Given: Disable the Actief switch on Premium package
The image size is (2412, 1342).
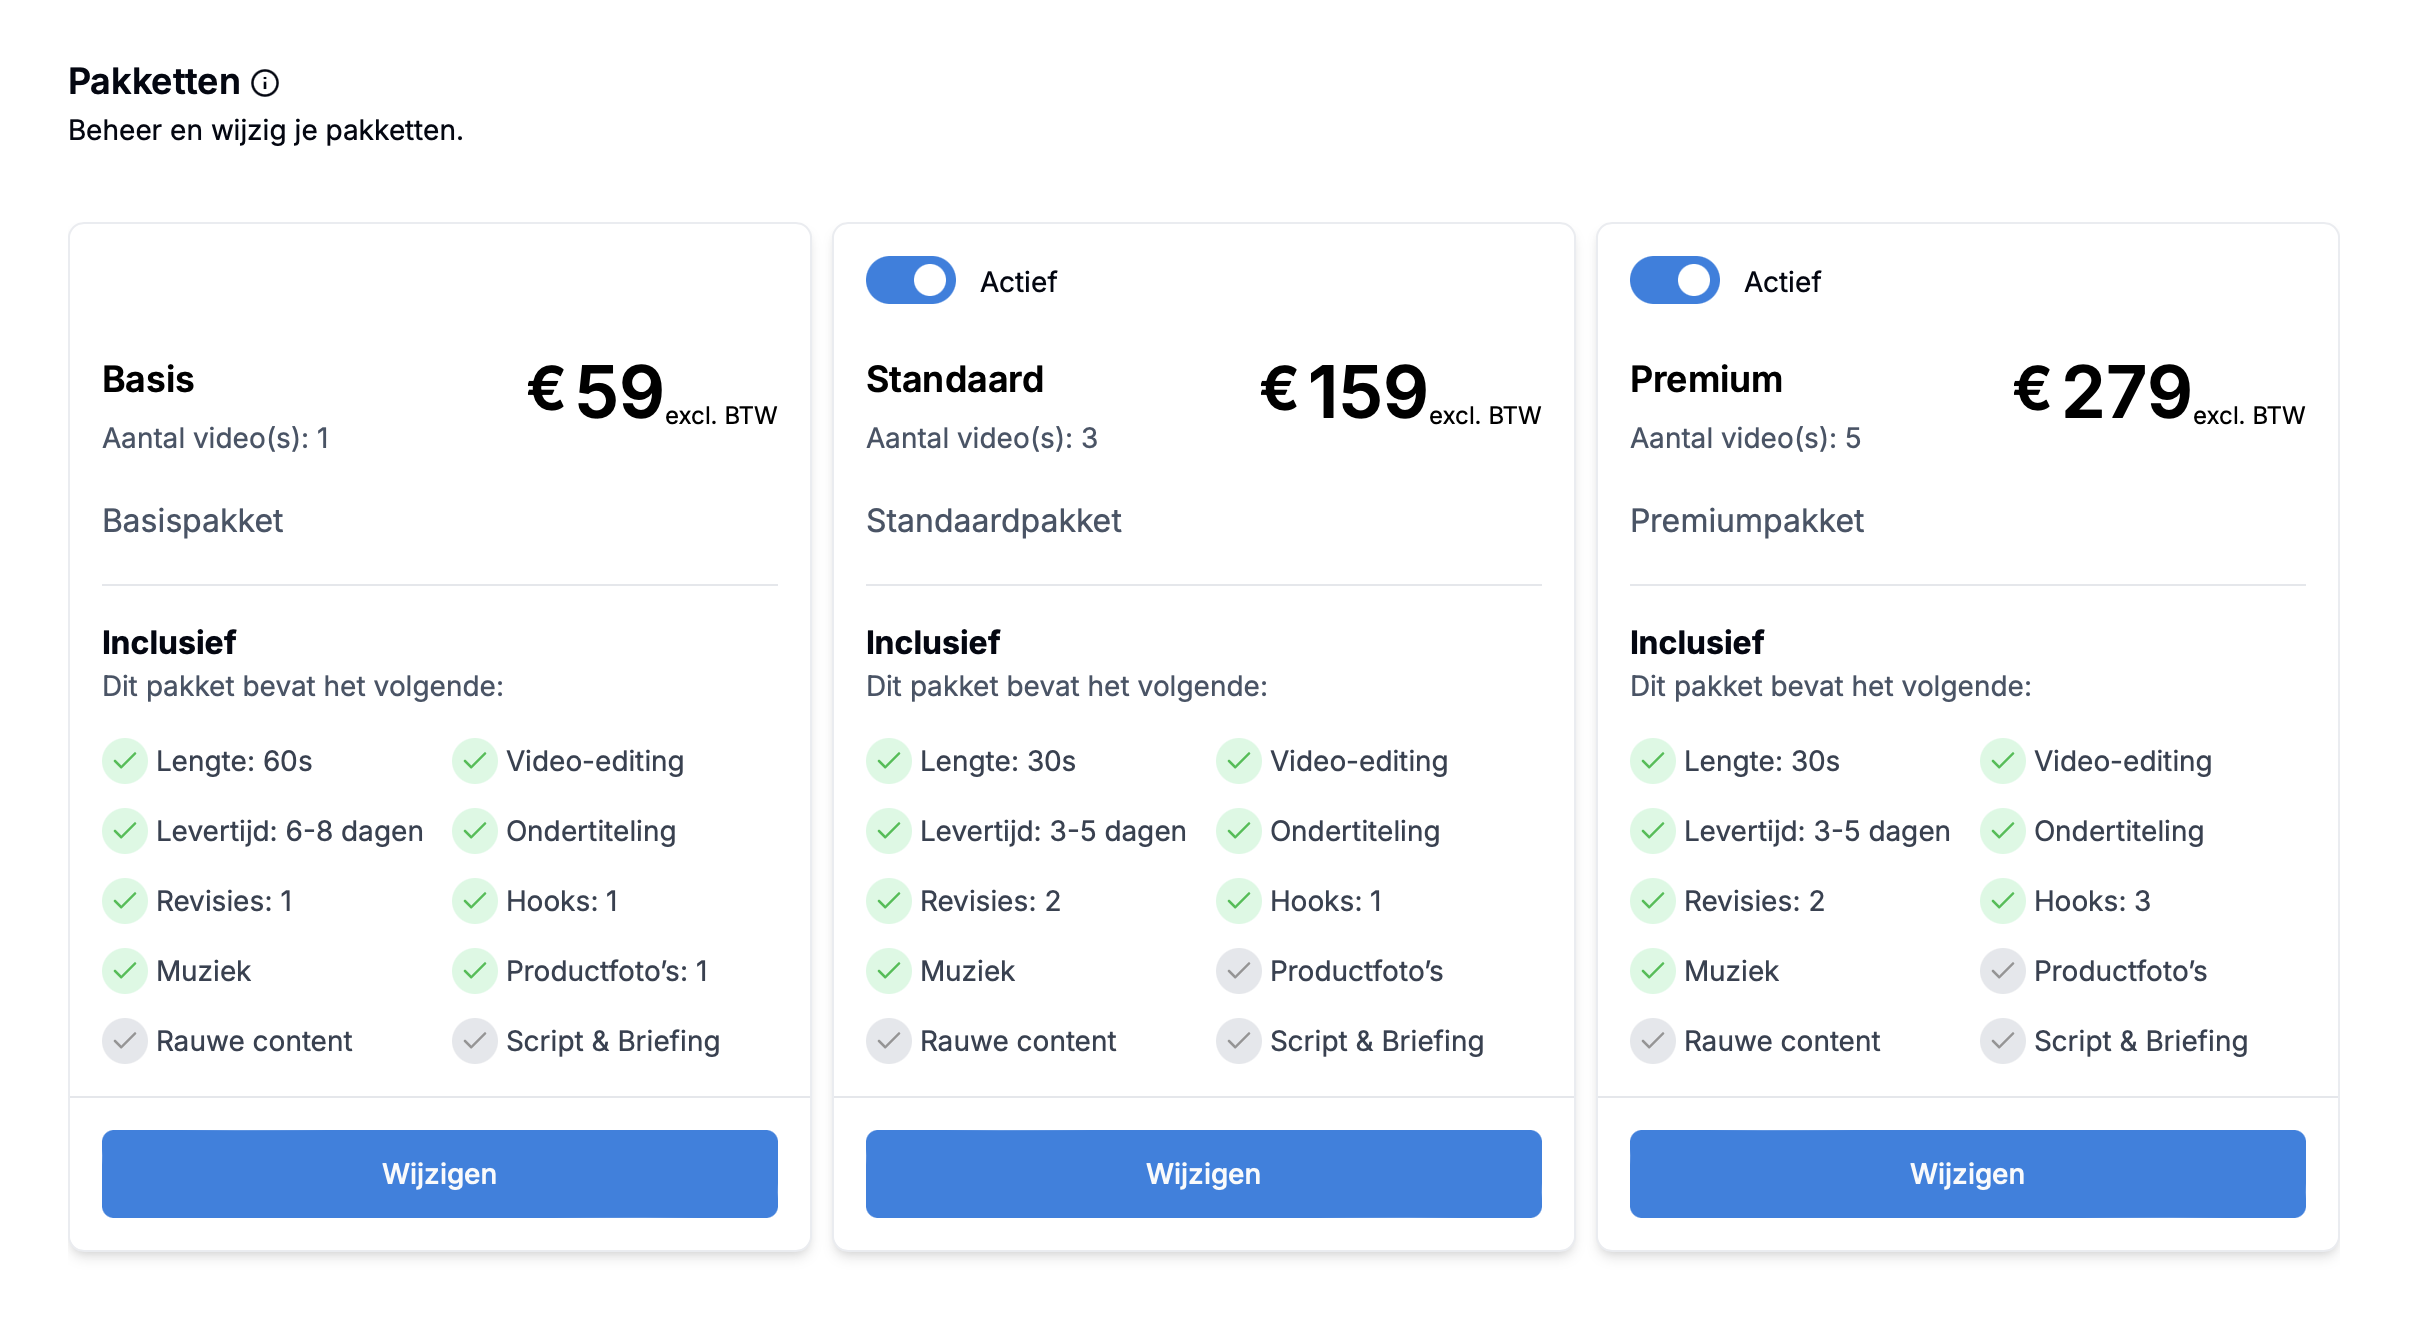Looking at the screenshot, I should 1675,281.
